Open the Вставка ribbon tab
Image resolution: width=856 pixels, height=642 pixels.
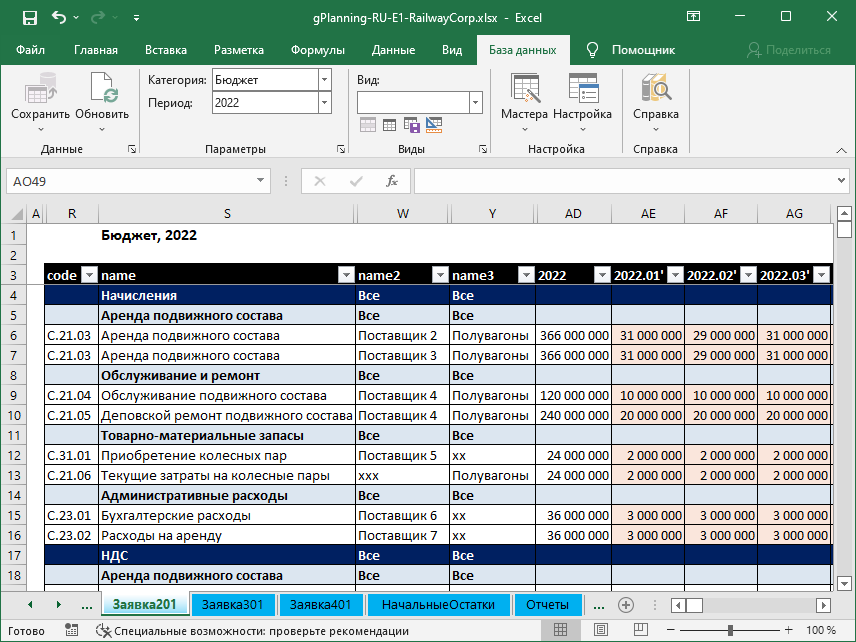click(x=166, y=50)
